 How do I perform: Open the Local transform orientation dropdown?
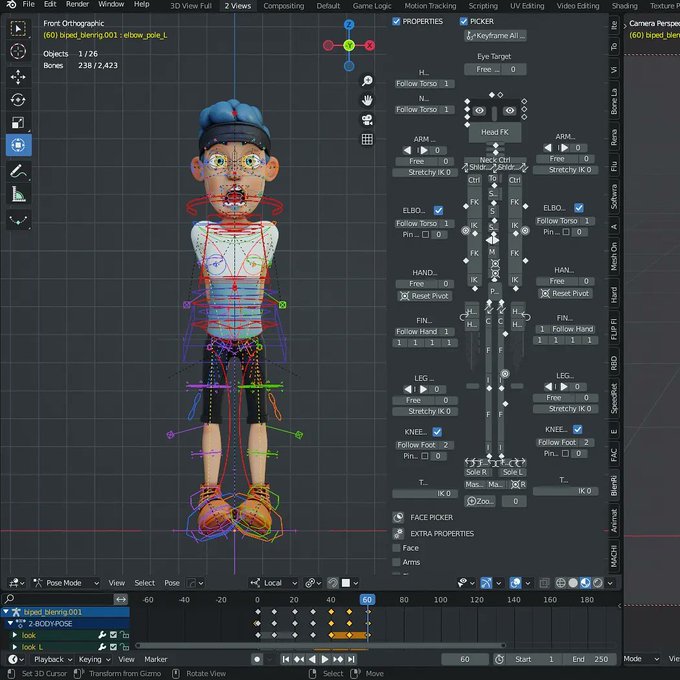pyautogui.click(x=274, y=583)
